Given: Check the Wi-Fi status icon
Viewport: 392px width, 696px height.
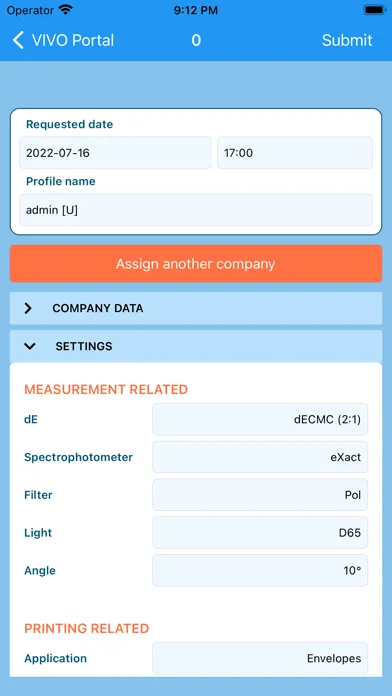Looking at the screenshot, I should coord(66,10).
